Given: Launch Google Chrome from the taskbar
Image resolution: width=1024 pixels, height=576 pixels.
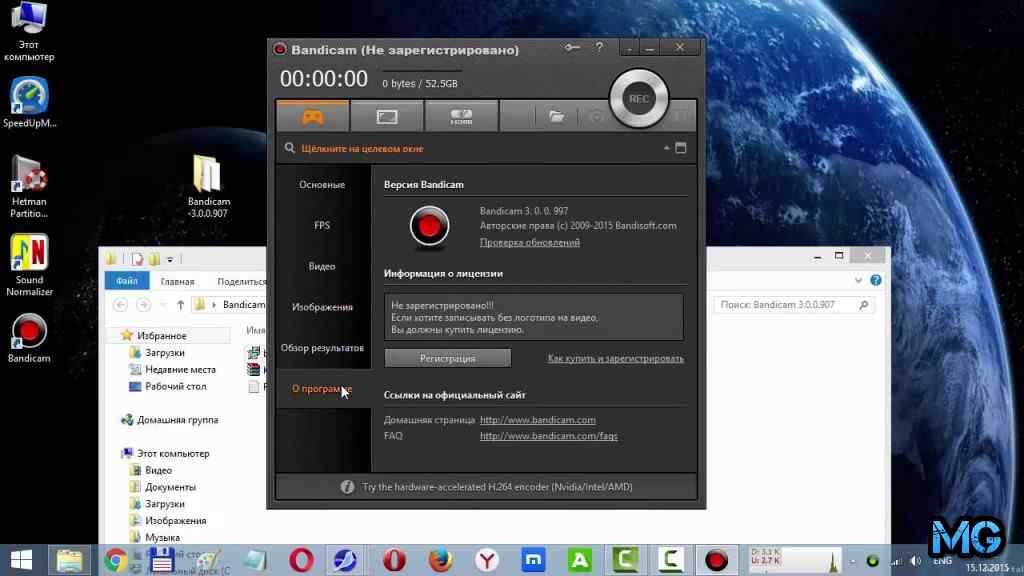Looking at the screenshot, I should pyautogui.click(x=116, y=560).
